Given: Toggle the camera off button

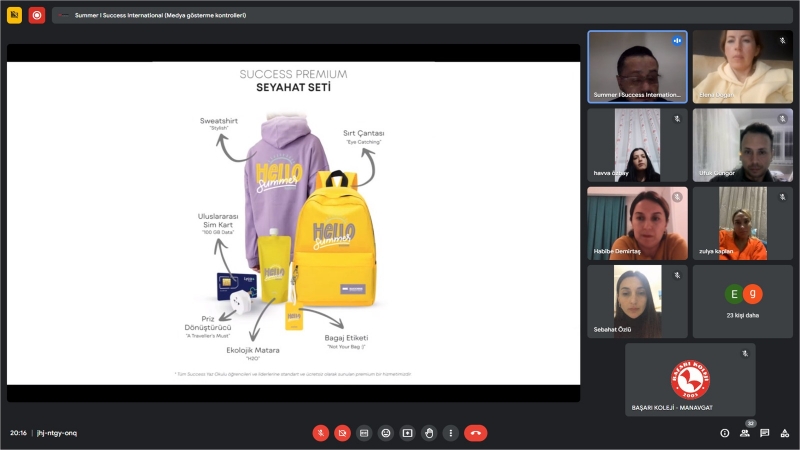Looking at the screenshot, I should [x=342, y=433].
